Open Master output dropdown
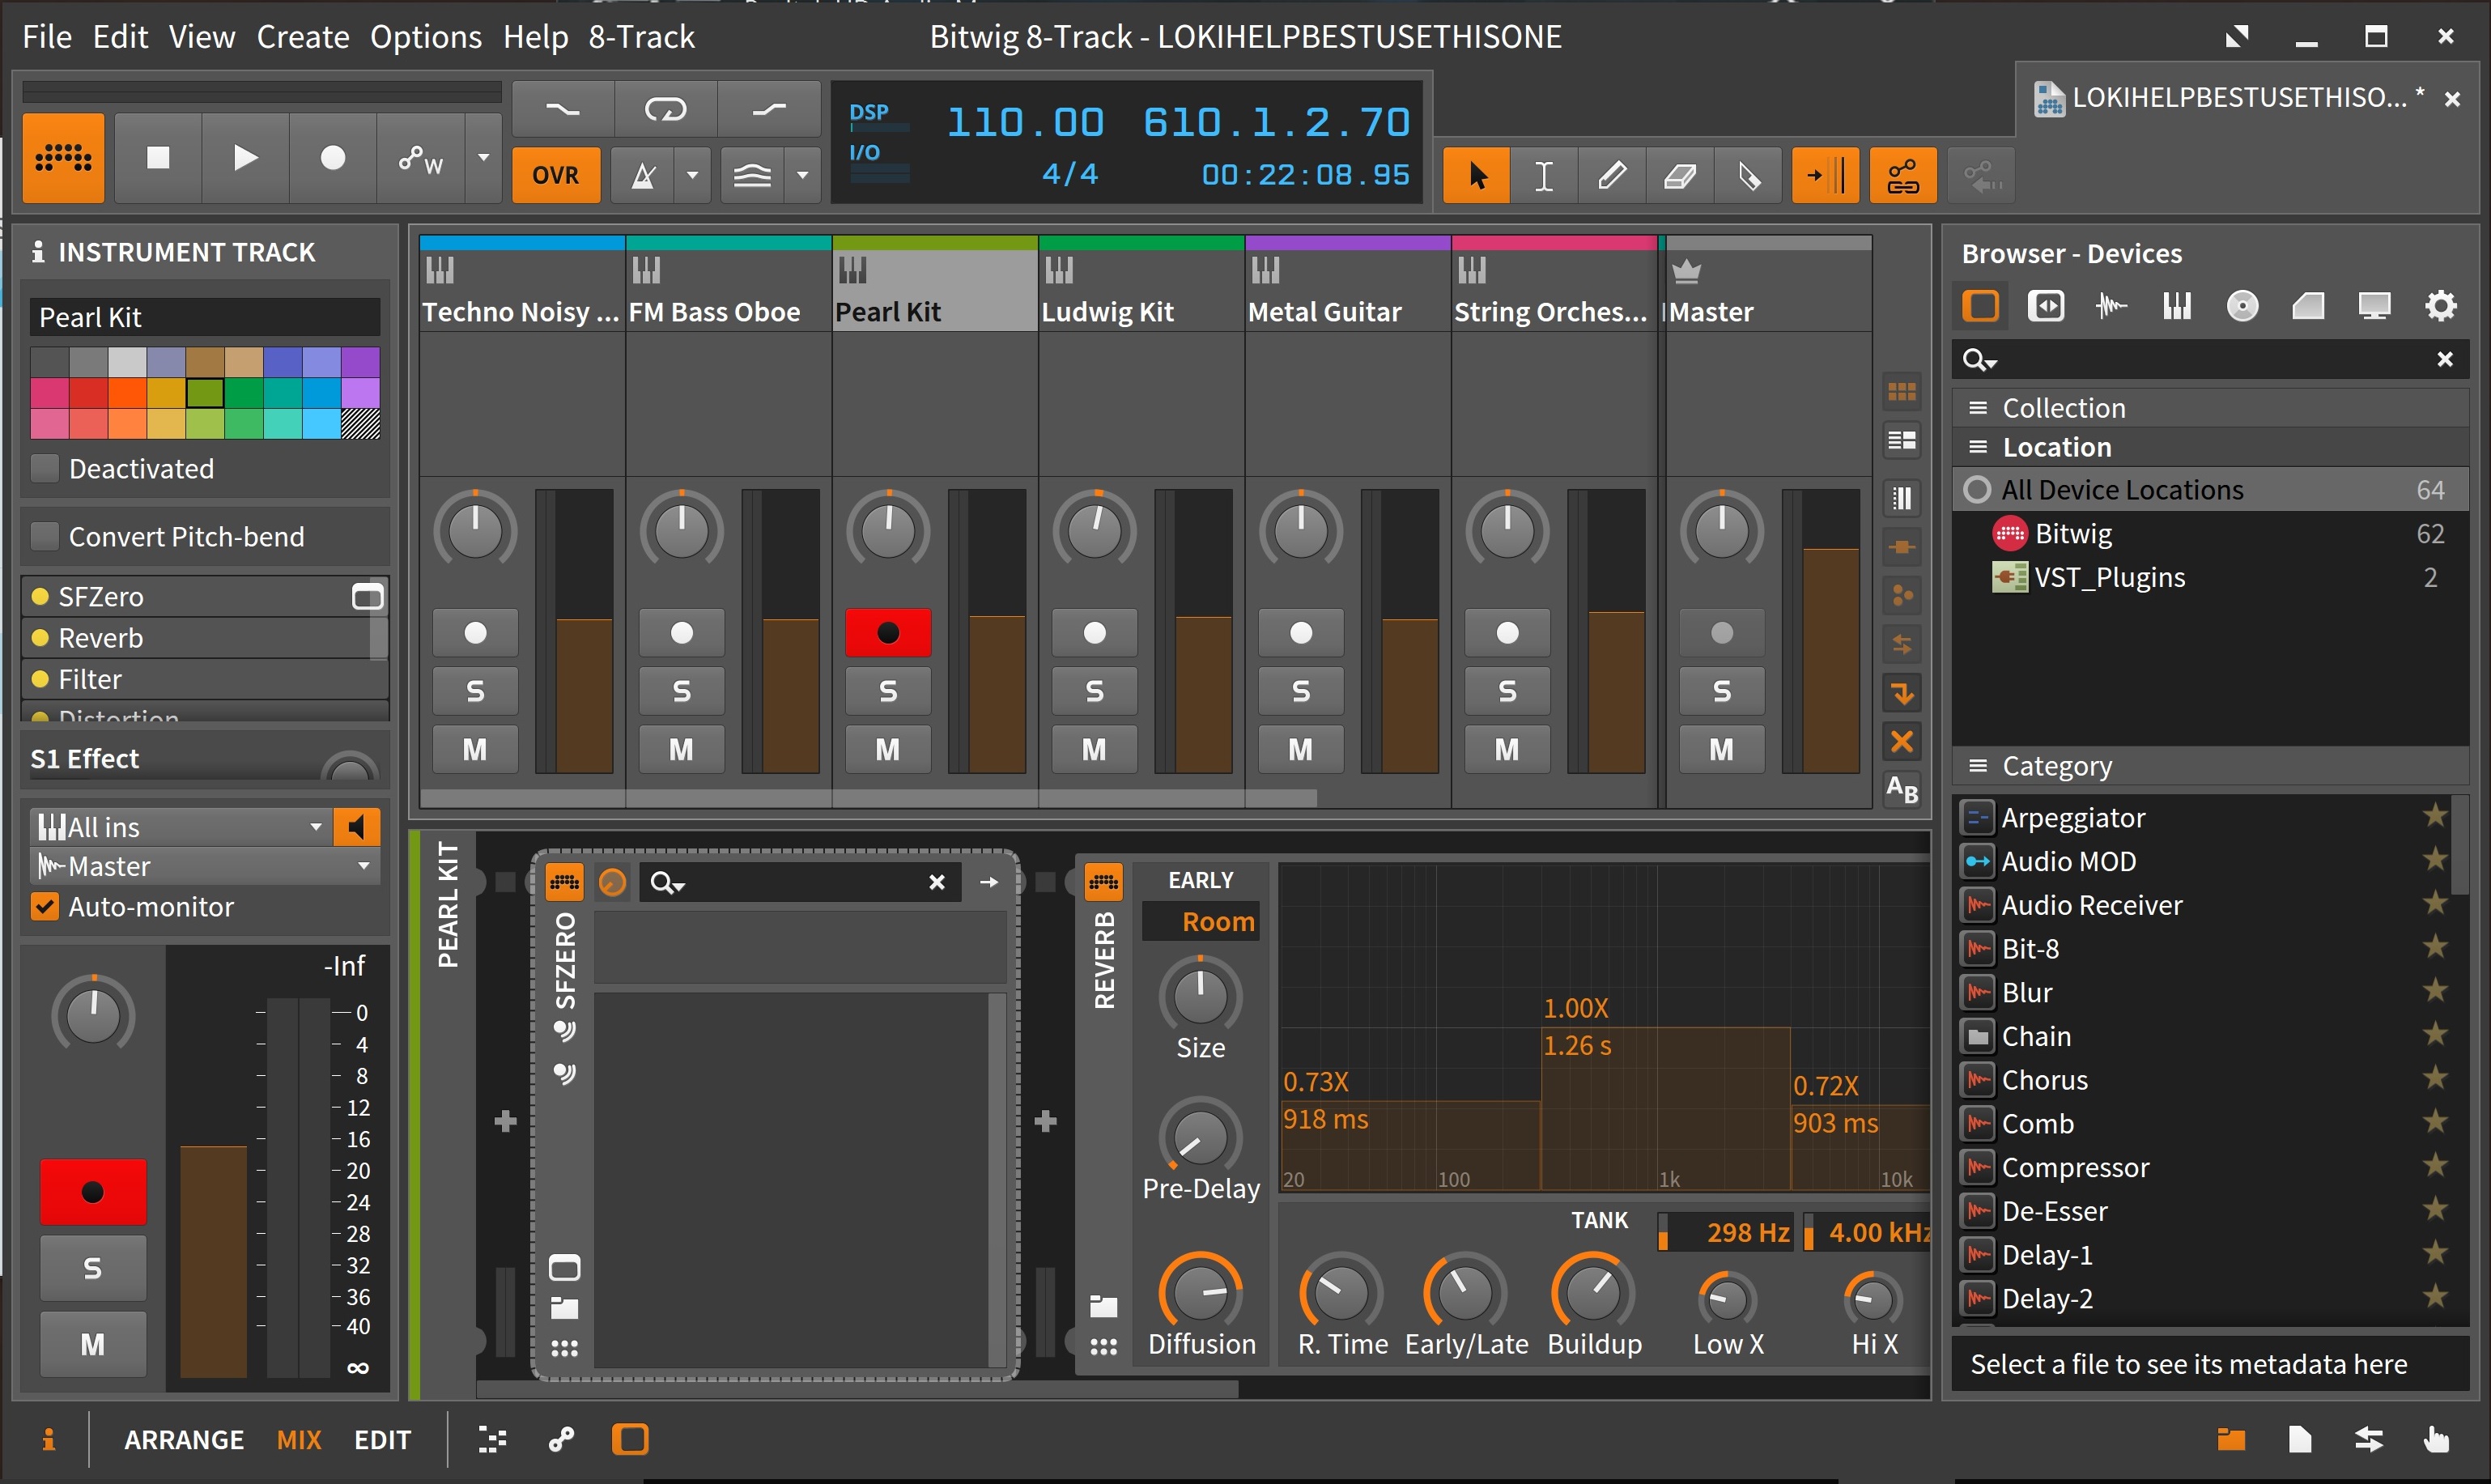 pyautogui.click(x=205, y=866)
